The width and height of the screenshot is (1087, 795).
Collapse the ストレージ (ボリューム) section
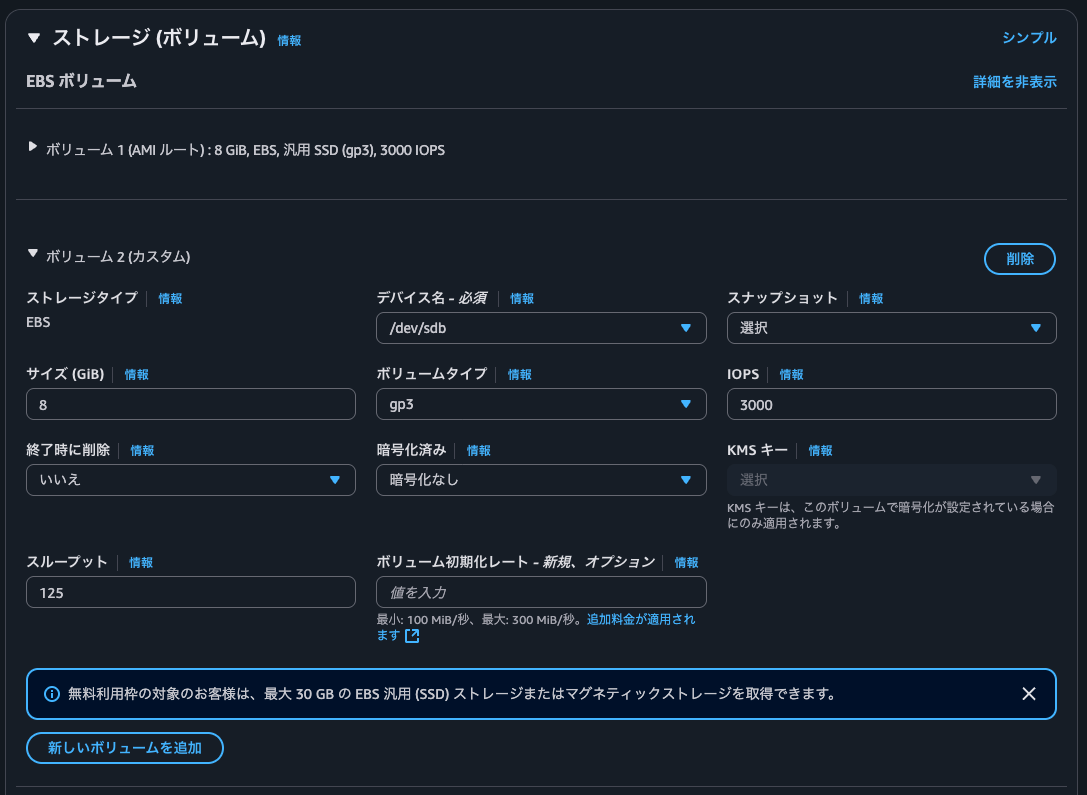click(33, 39)
